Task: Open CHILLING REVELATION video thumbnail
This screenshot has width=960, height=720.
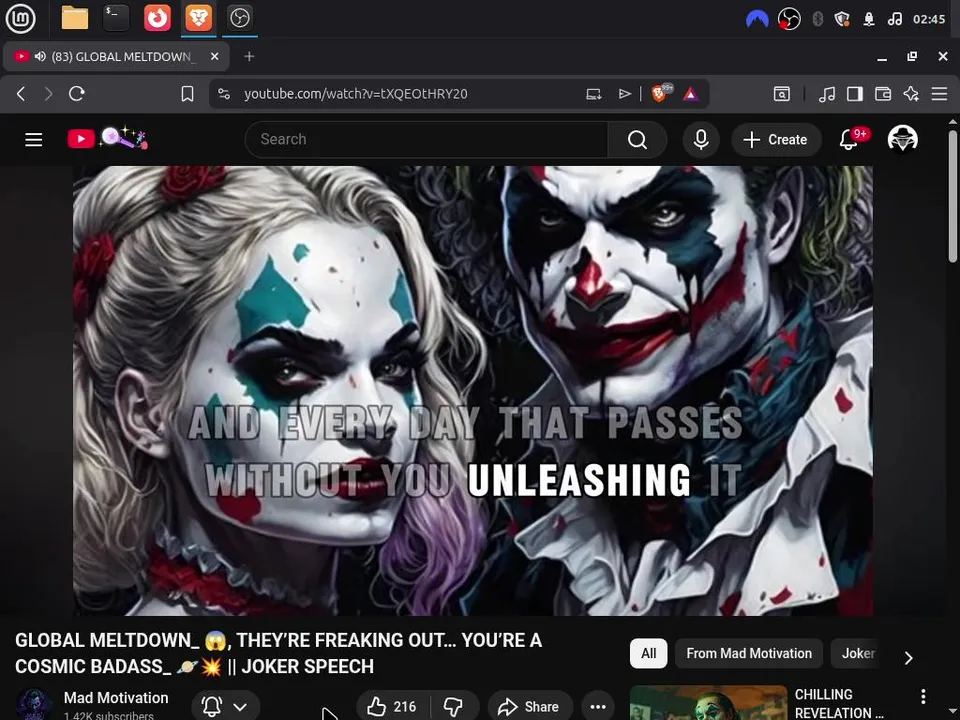Action: pos(708,703)
